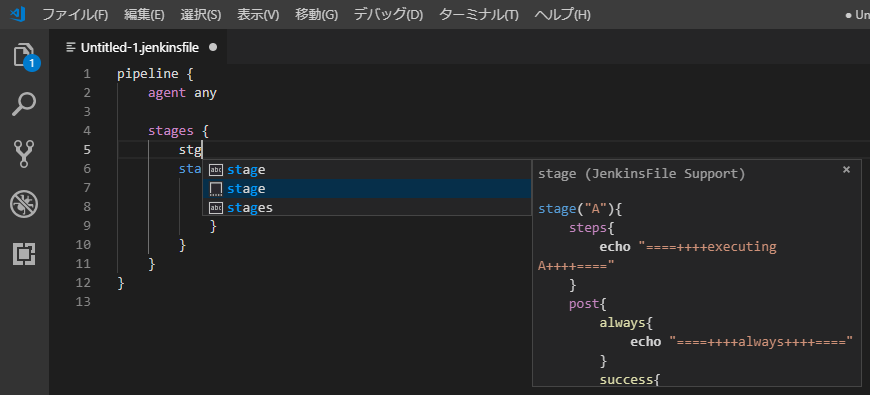
Task: Open the デバッグ(D) menu
Action: (x=388, y=15)
